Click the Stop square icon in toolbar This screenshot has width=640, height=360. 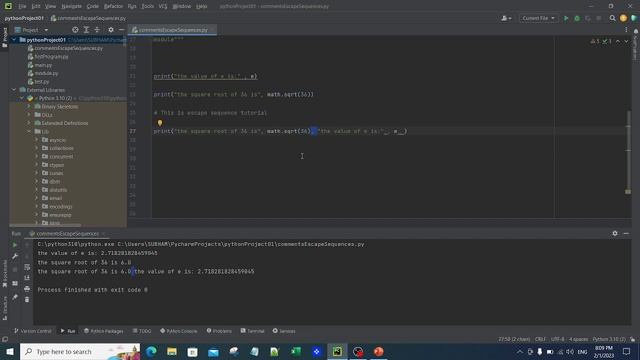[x=599, y=18]
